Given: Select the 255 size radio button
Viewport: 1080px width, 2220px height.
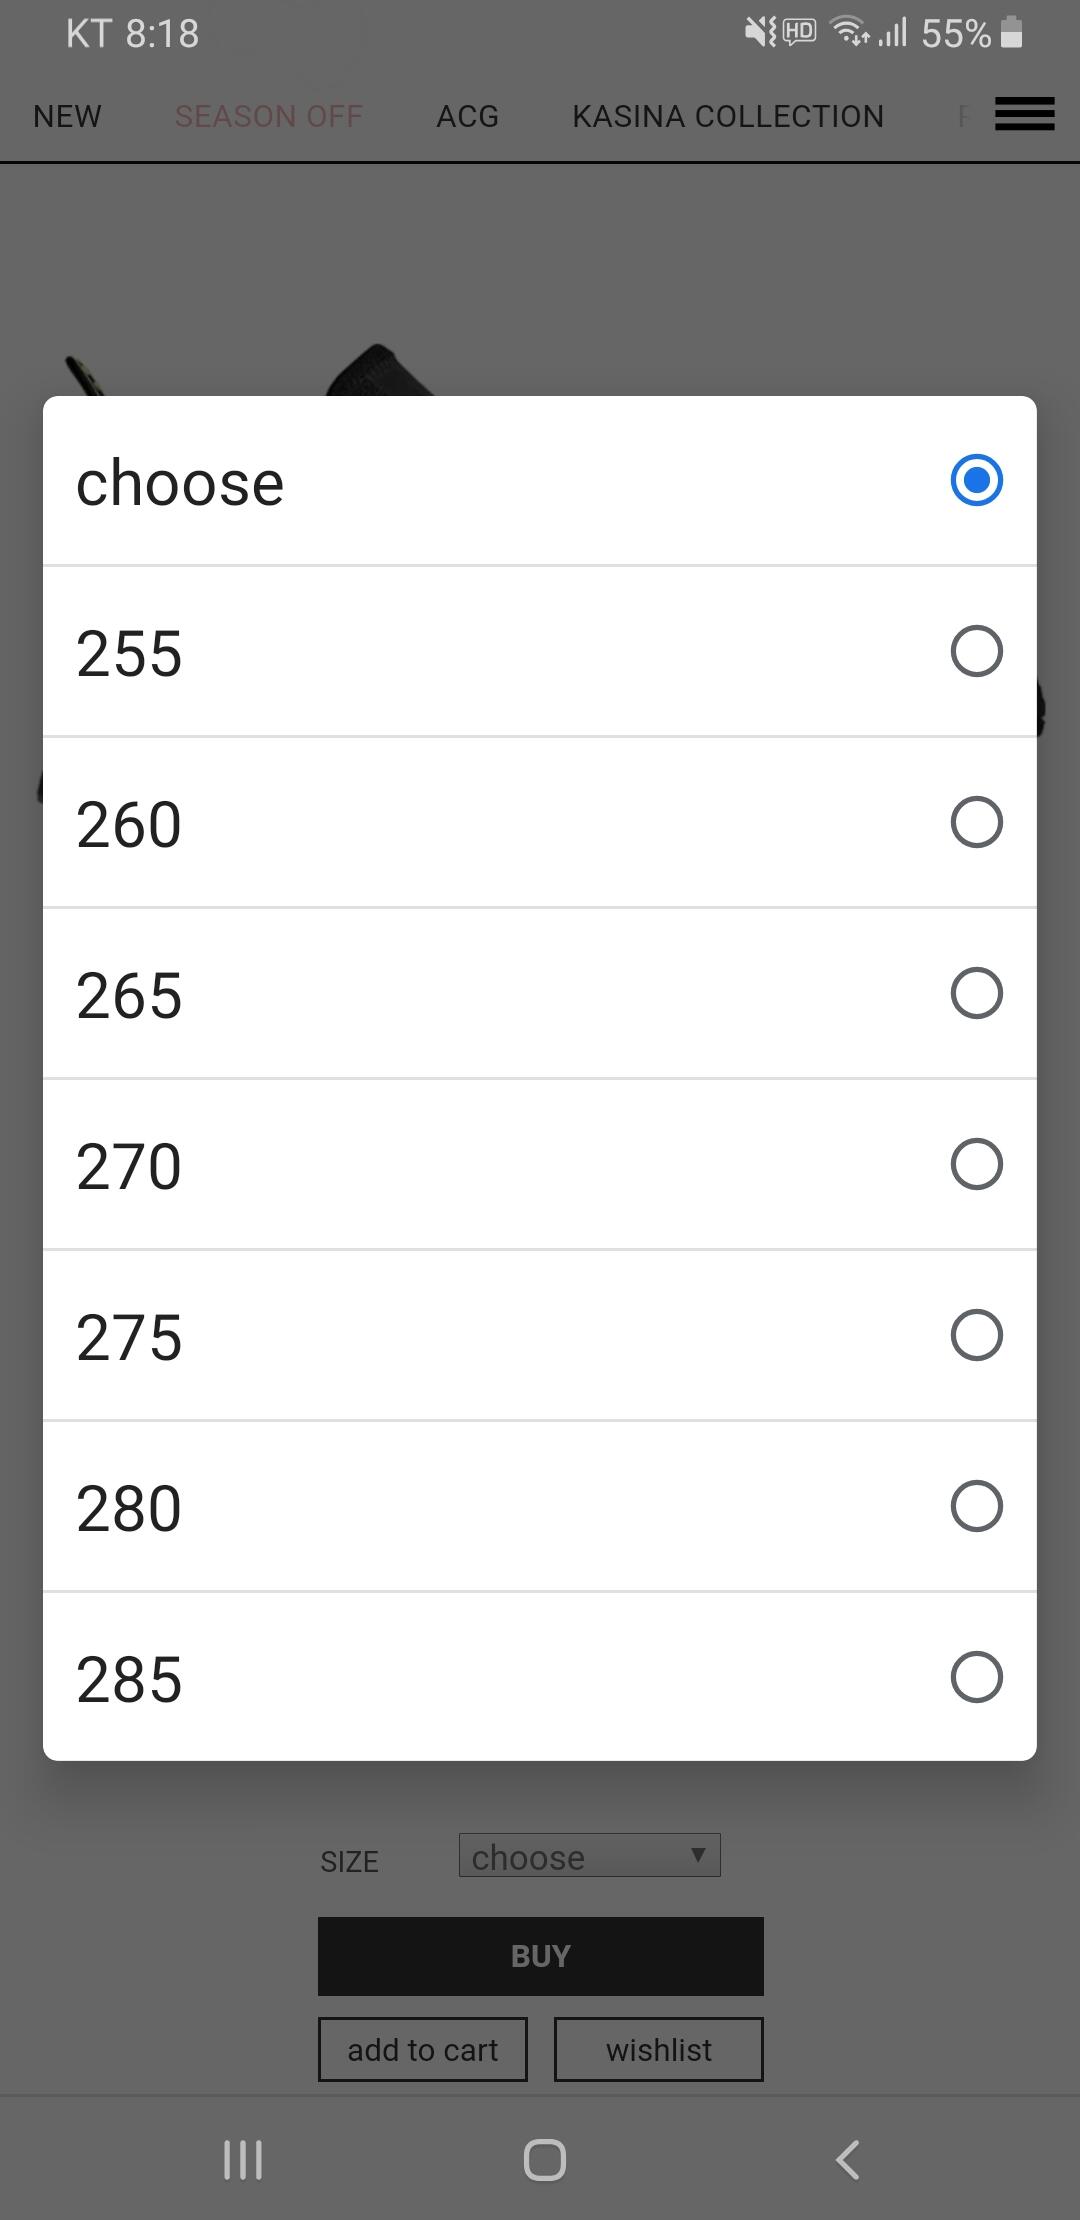Looking at the screenshot, I should [976, 651].
